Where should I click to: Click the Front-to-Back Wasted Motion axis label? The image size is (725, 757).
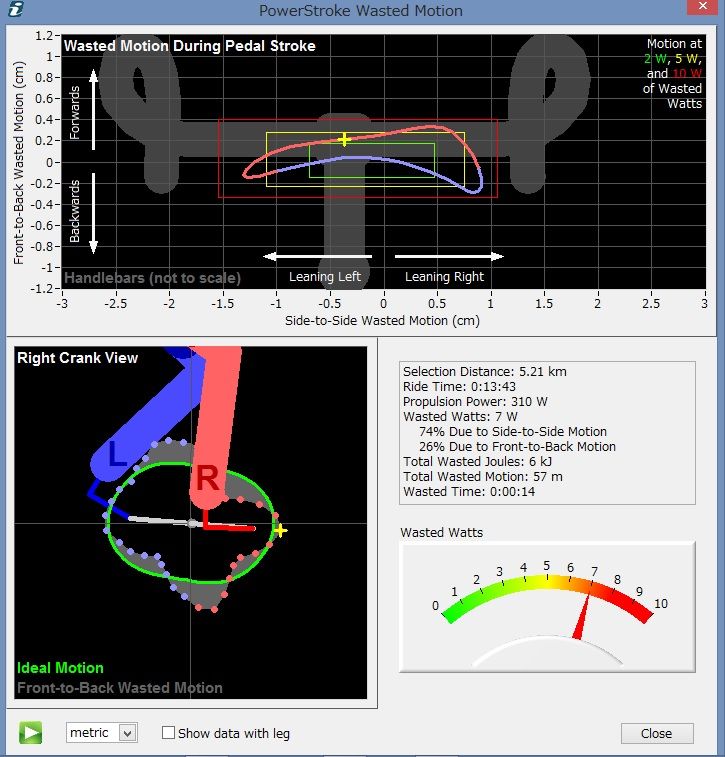[x=18, y=163]
